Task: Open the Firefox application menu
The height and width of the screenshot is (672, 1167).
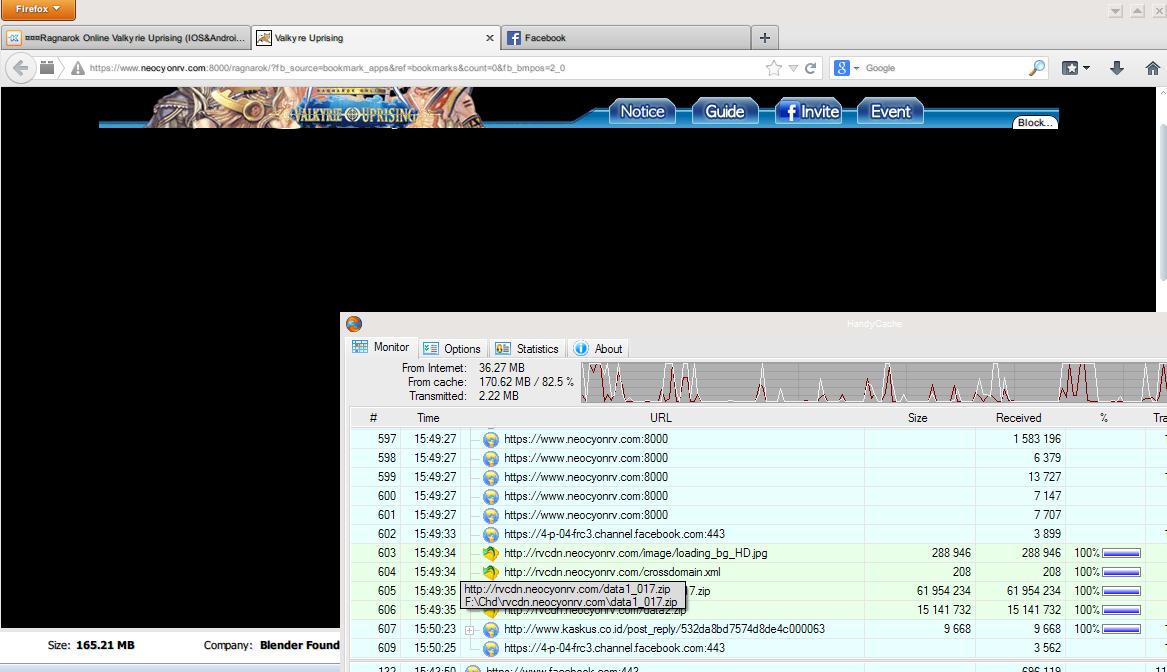Action: (x=38, y=10)
